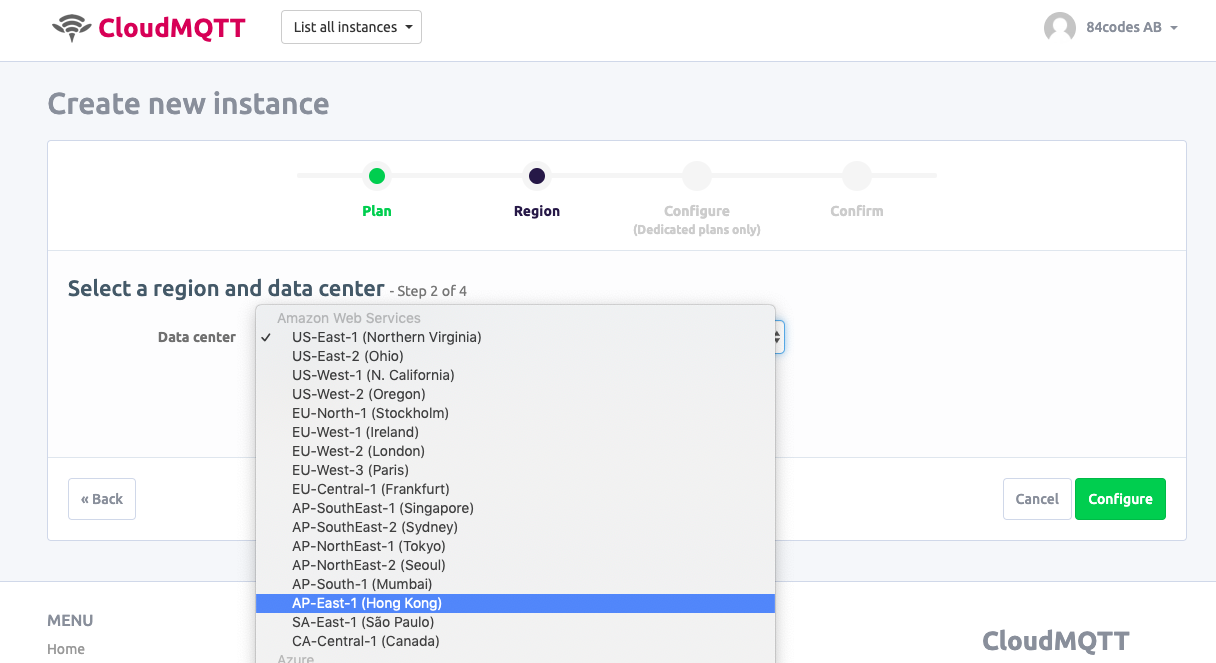Viewport: 1216px width, 663px height.
Task: Select highlighted AP-East-1 (Hong Kong) option
Action: pyautogui.click(x=515, y=603)
